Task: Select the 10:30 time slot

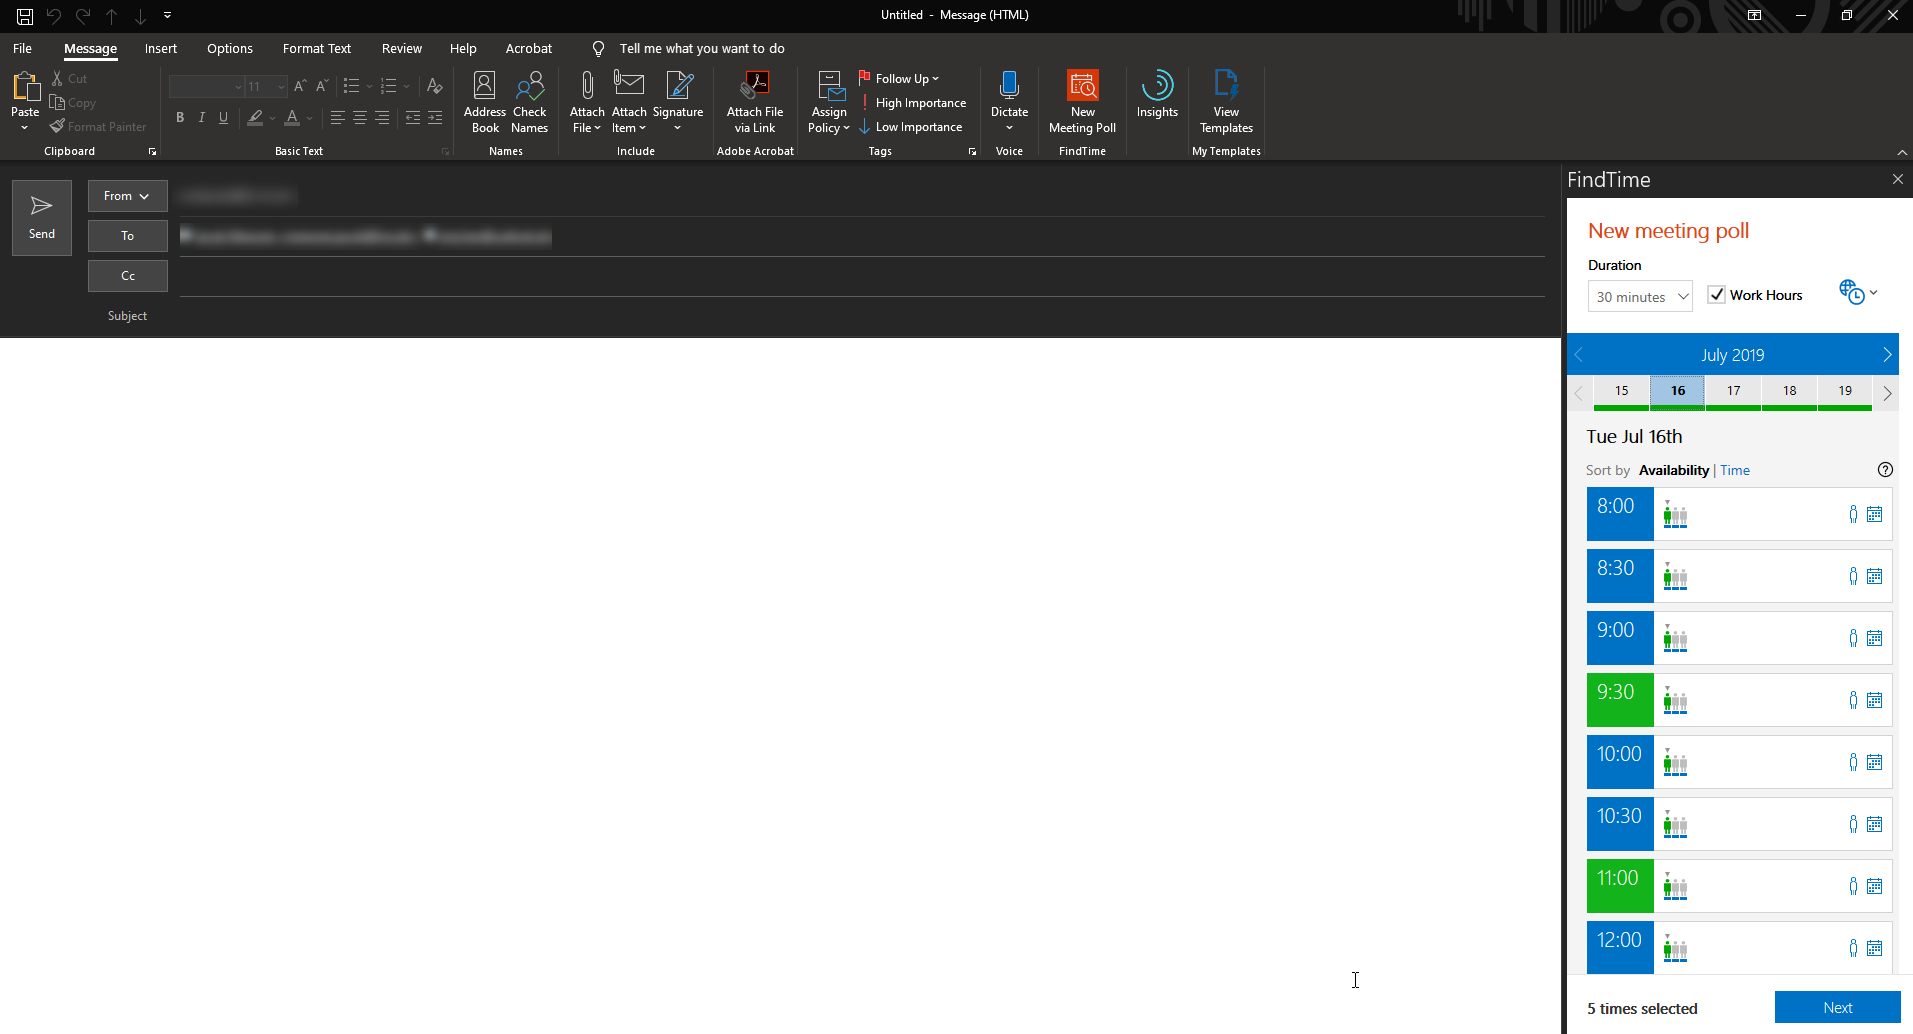Action: [1620, 824]
